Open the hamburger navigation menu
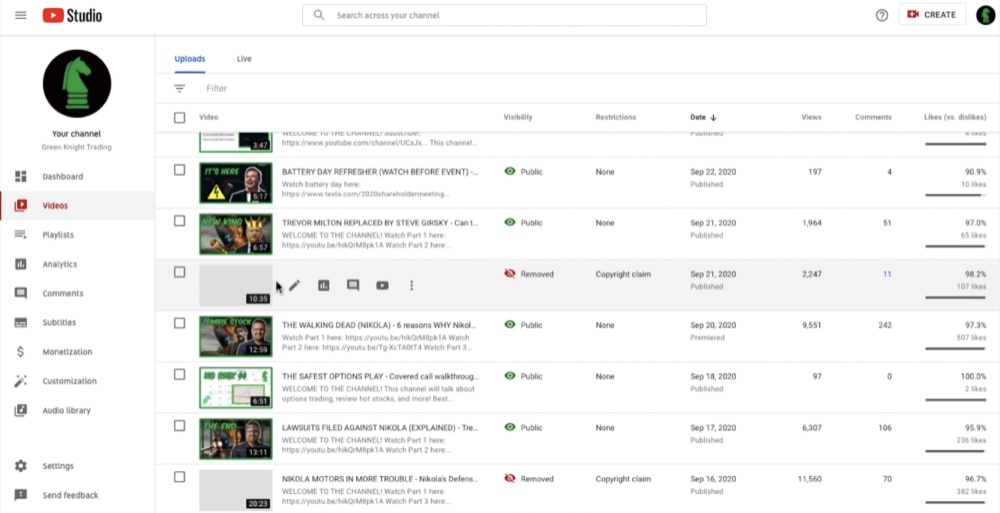This screenshot has height=513, width=1000. 20,15
